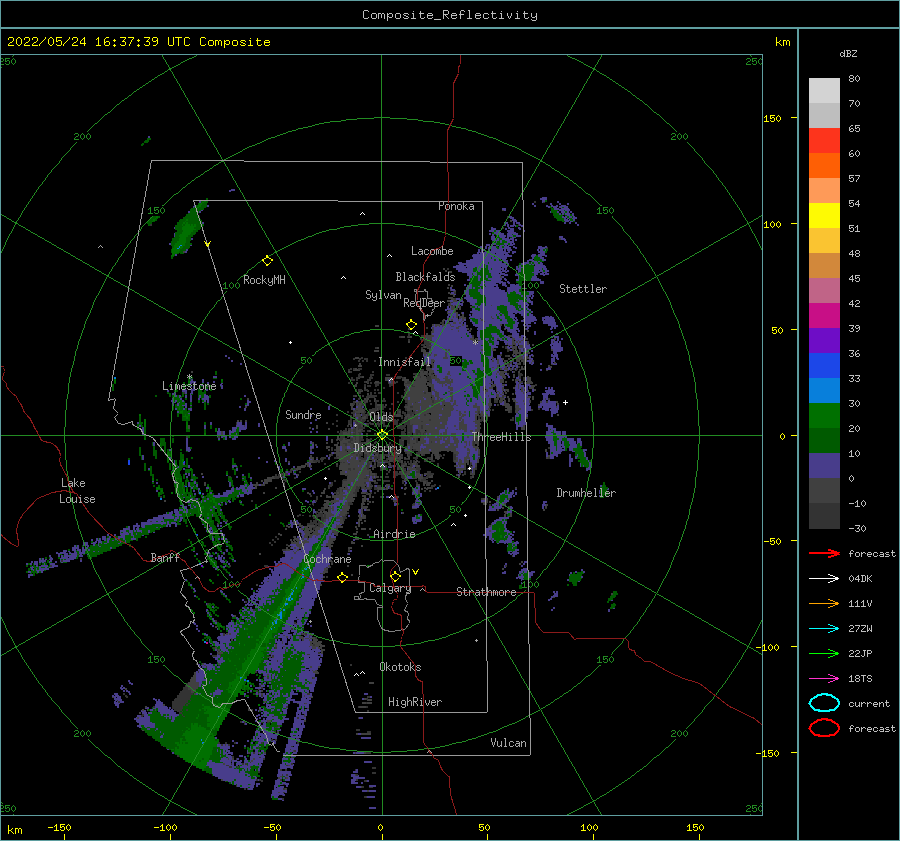Click the Sylvan label
The height and width of the screenshot is (841, 900).
pyautogui.click(x=383, y=295)
